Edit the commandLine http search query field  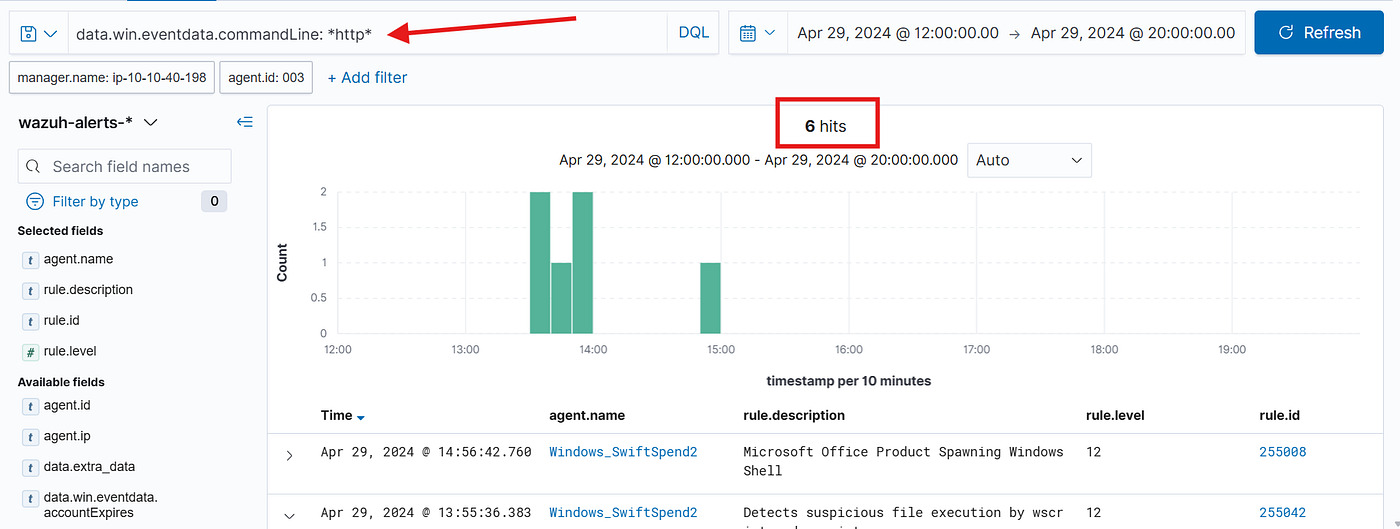368,33
